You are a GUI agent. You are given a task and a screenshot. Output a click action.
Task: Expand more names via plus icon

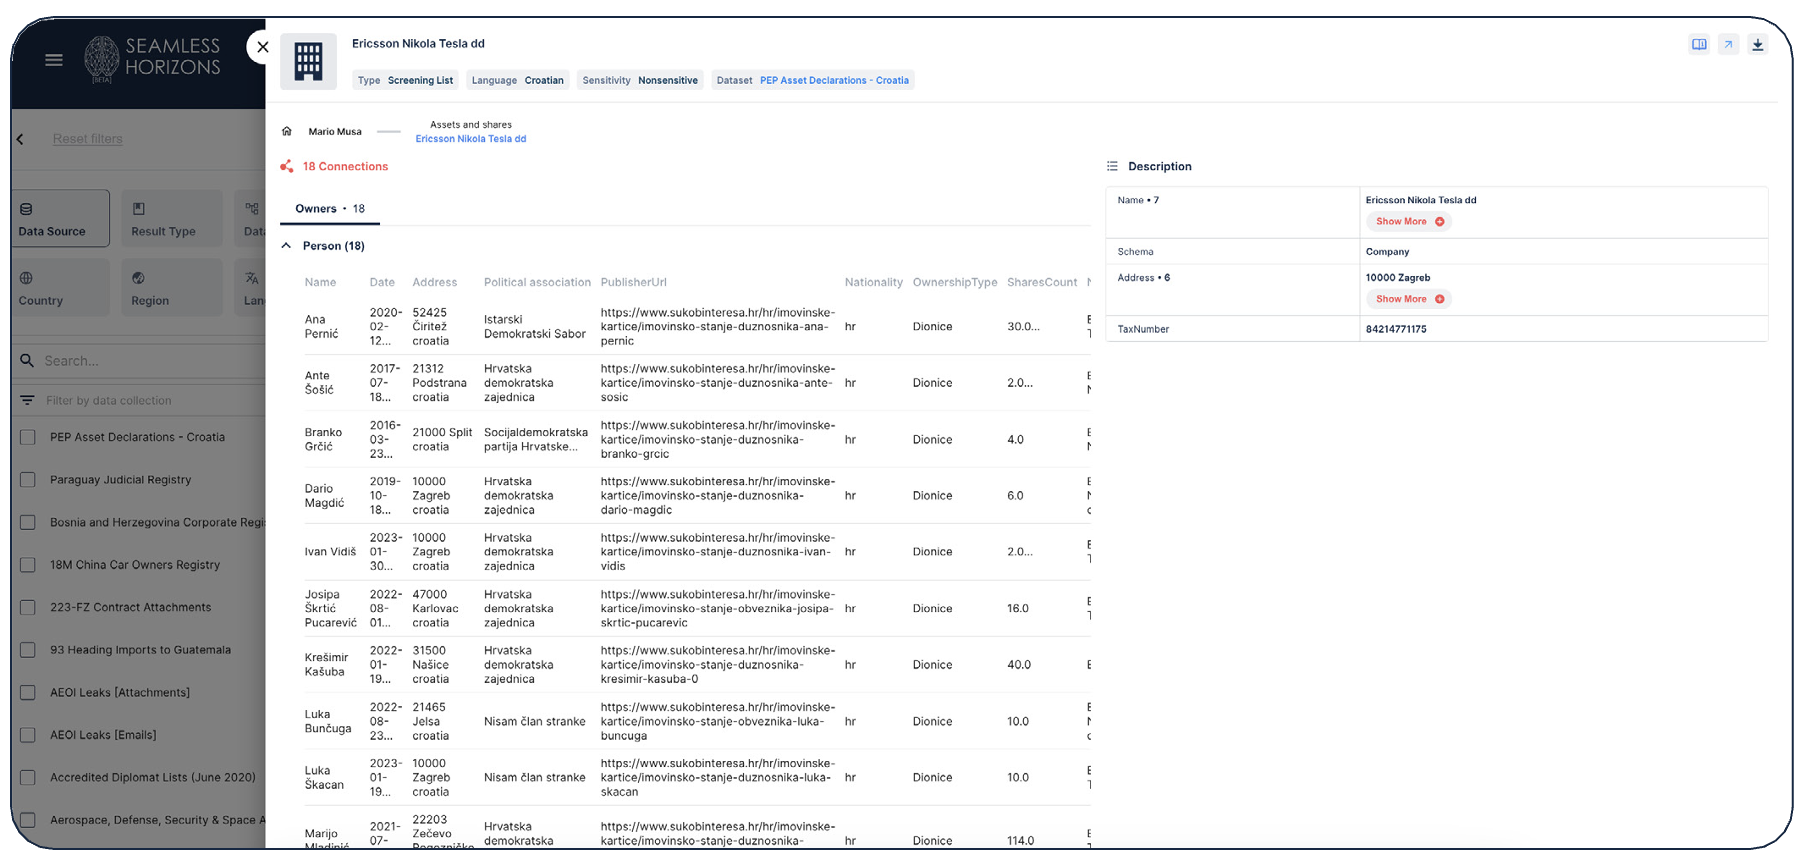(1440, 222)
